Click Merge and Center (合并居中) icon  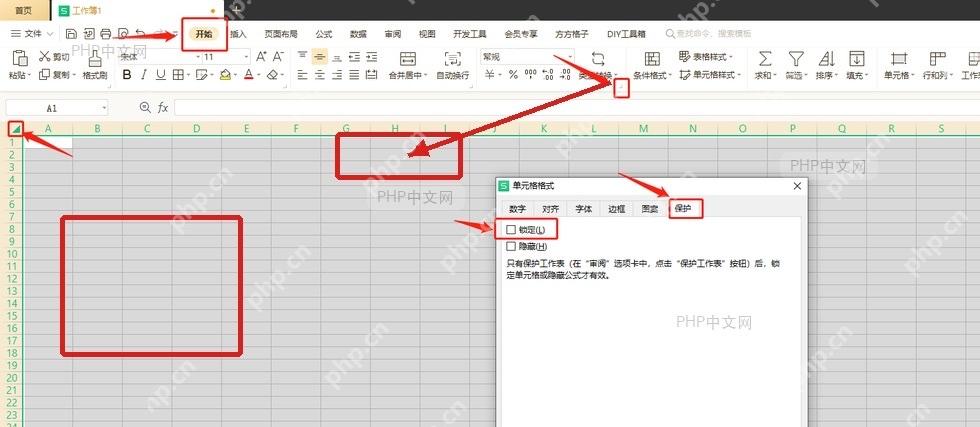point(408,59)
